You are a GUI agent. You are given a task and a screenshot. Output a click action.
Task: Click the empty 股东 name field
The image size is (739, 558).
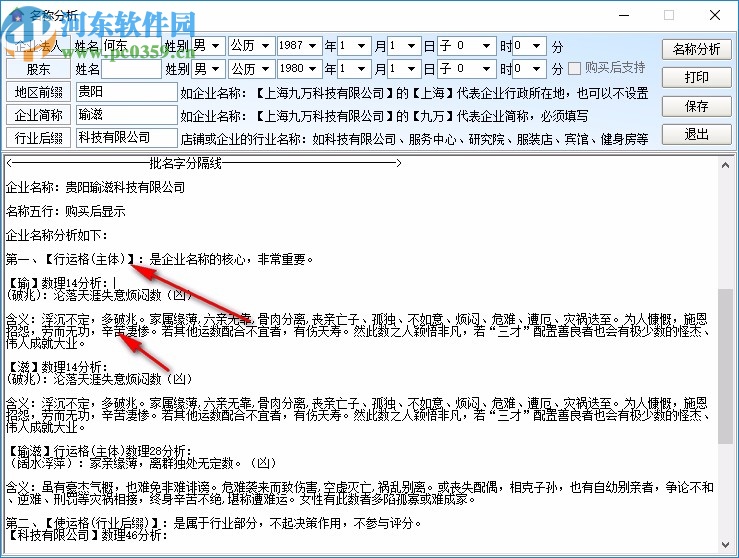tap(131, 69)
